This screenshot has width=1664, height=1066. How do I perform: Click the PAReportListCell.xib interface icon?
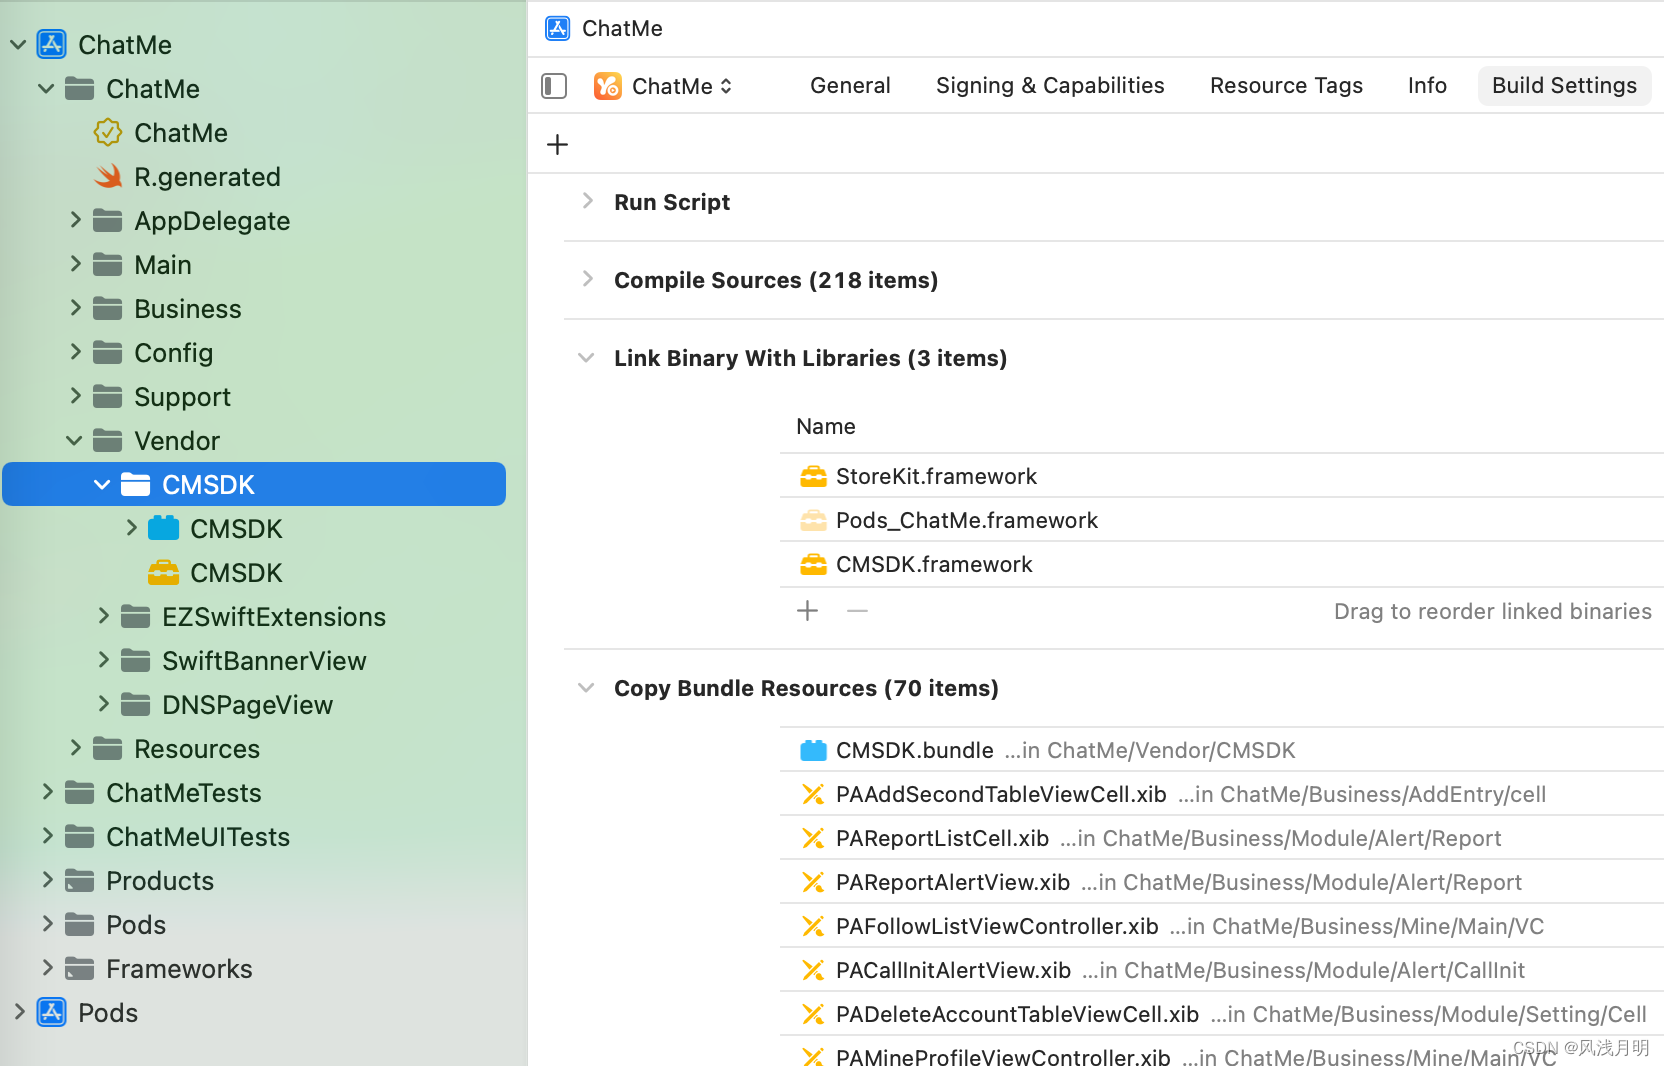pyautogui.click(x=813, y=838)
